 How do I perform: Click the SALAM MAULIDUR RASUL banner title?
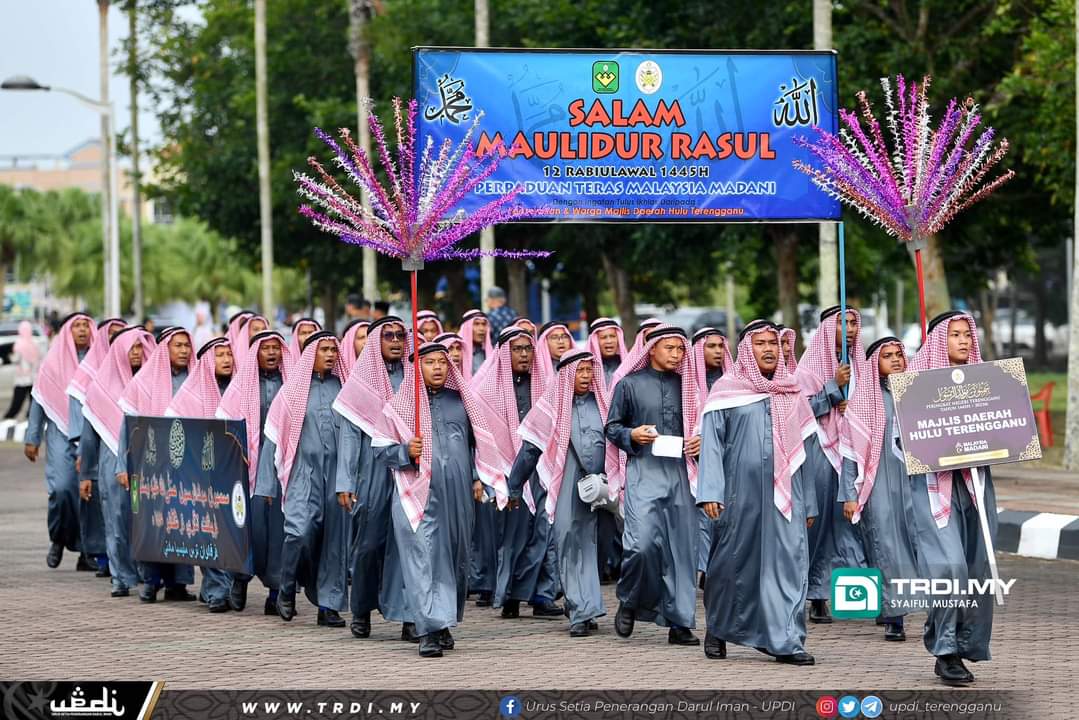626,130
